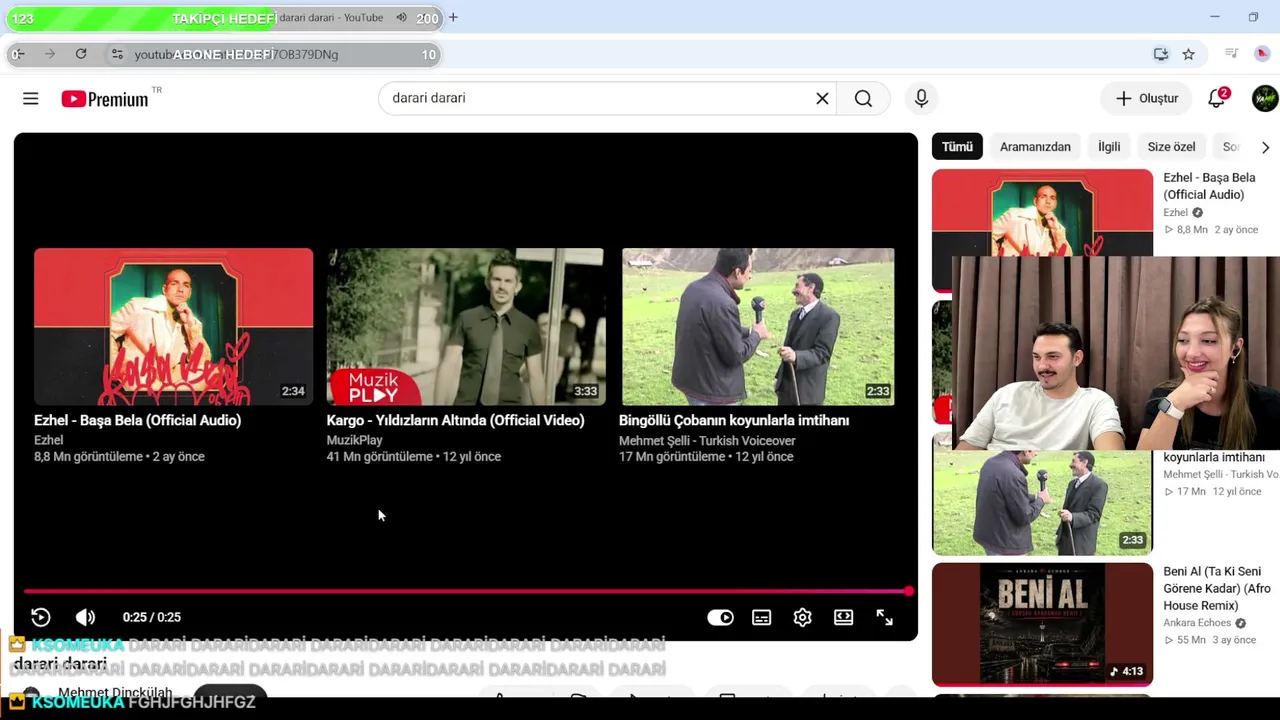Screen dimensions: 1280x720
Task: Click the '41 Mn görüntüleme • 12 yıl önce' text
Action: point(413,457)
